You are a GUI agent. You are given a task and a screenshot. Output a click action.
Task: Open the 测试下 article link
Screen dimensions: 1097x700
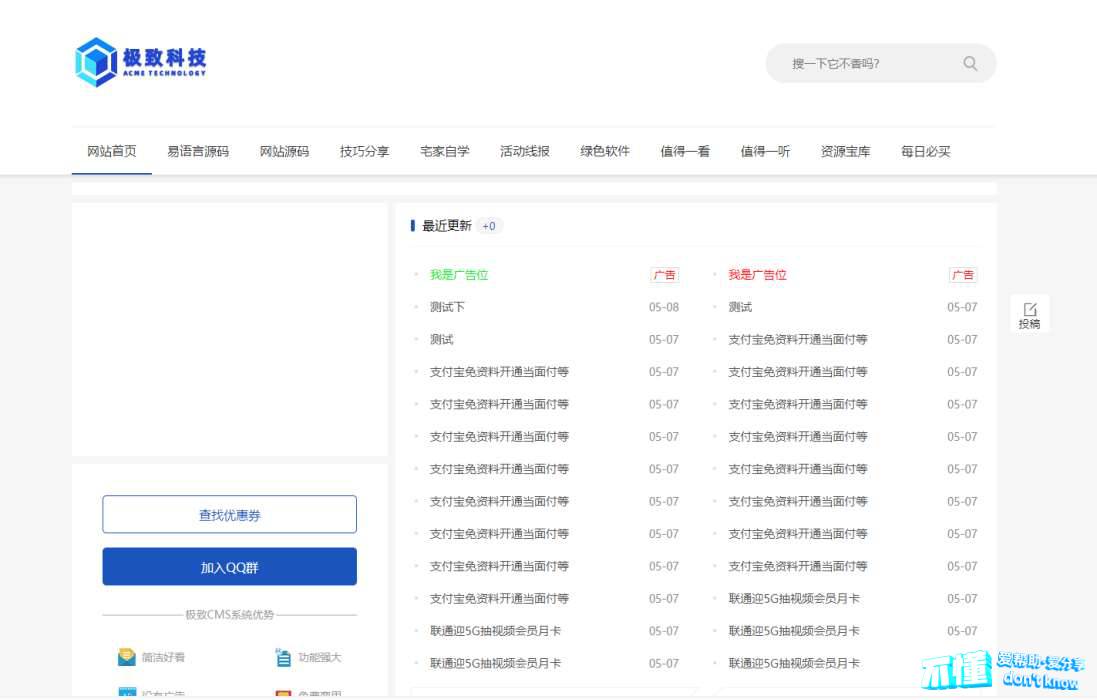(447, 307)
